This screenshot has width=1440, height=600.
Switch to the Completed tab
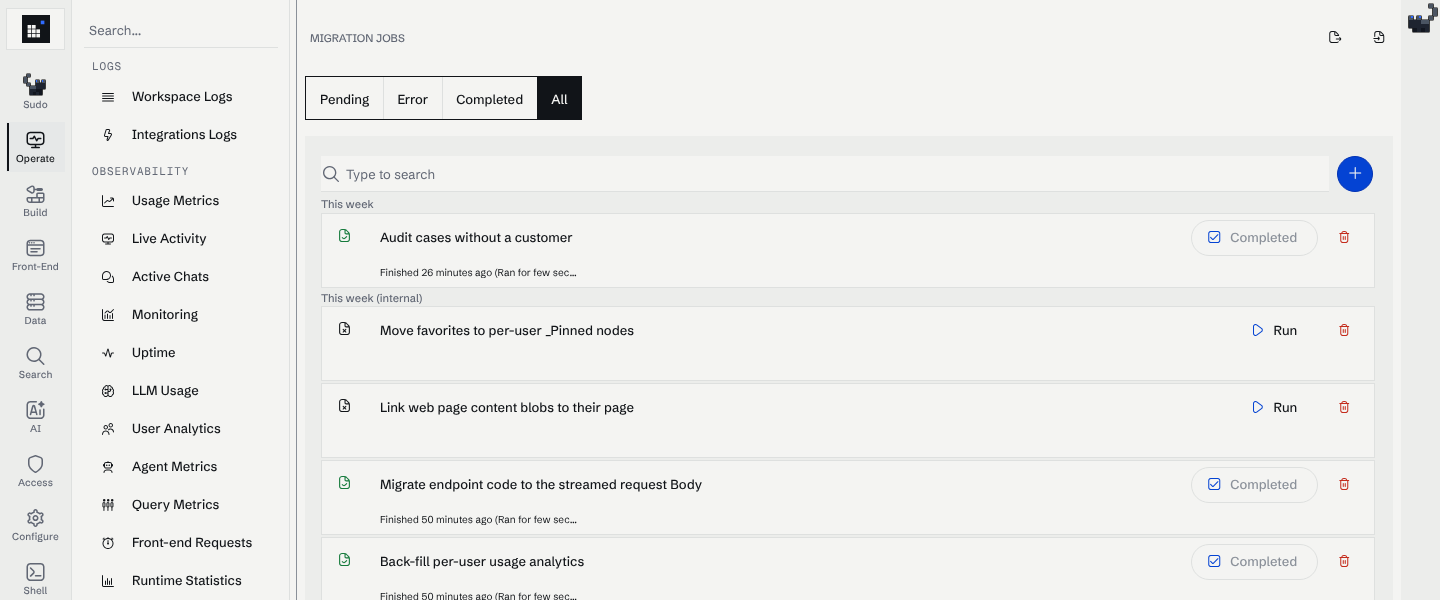click(x=489, y=99)
